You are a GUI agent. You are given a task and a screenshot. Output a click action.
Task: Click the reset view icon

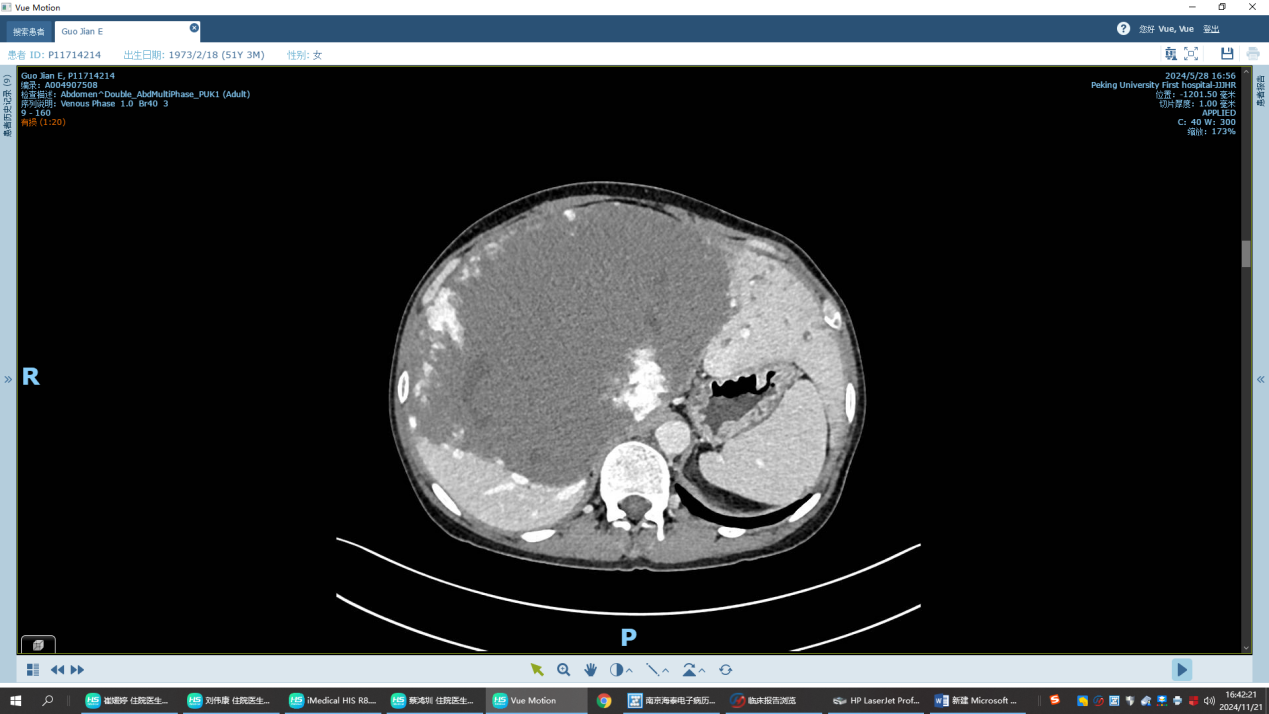click(726, 670)
